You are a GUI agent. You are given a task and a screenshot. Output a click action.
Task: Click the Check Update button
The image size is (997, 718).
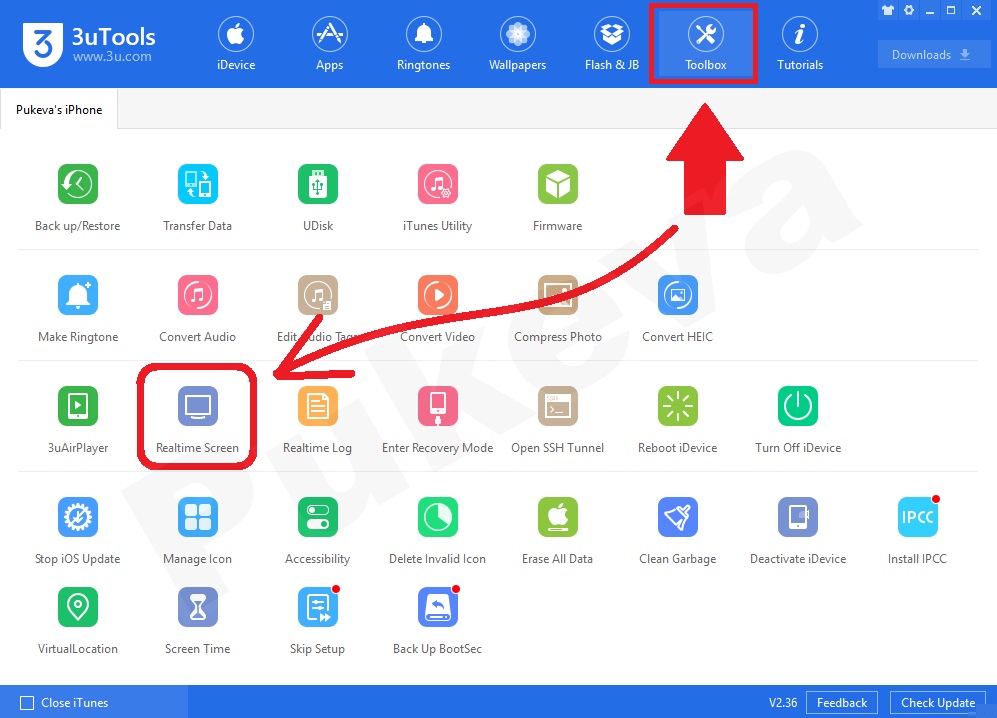[938, 703]
